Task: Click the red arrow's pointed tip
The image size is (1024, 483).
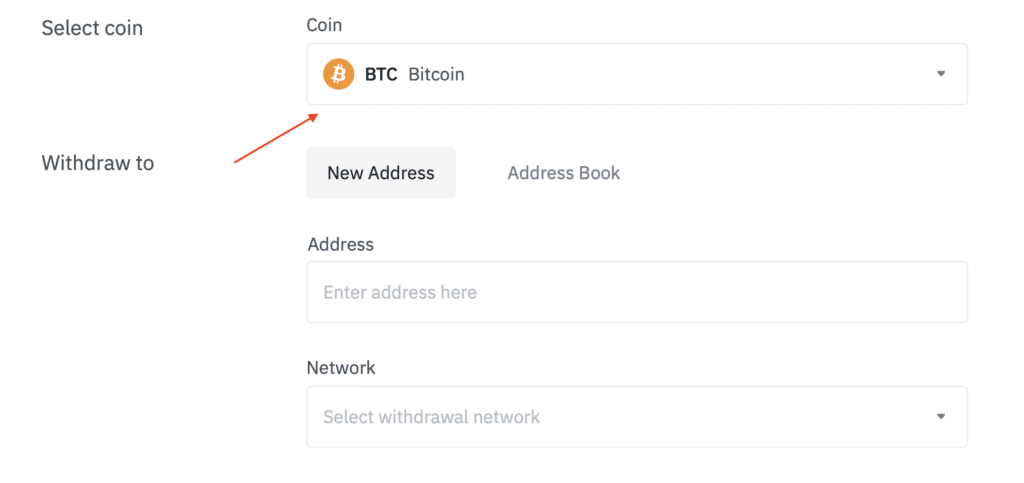Action: coord(316,115)
